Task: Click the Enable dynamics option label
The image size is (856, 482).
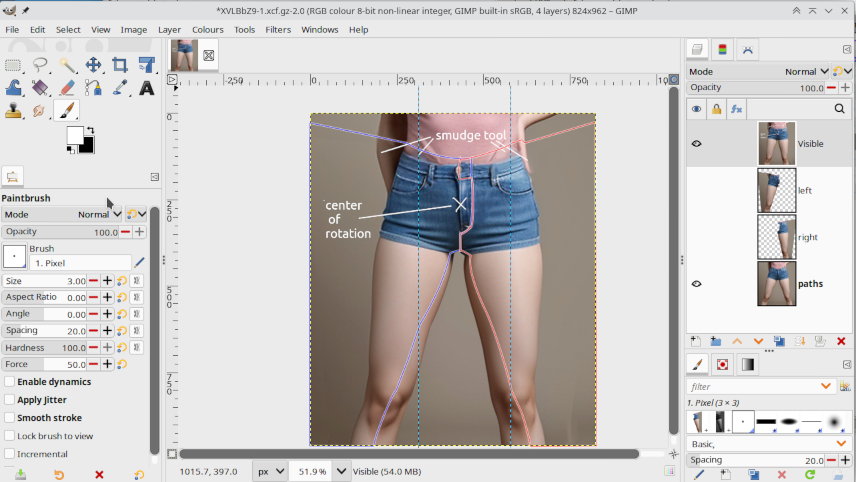Action: [54, 382]
